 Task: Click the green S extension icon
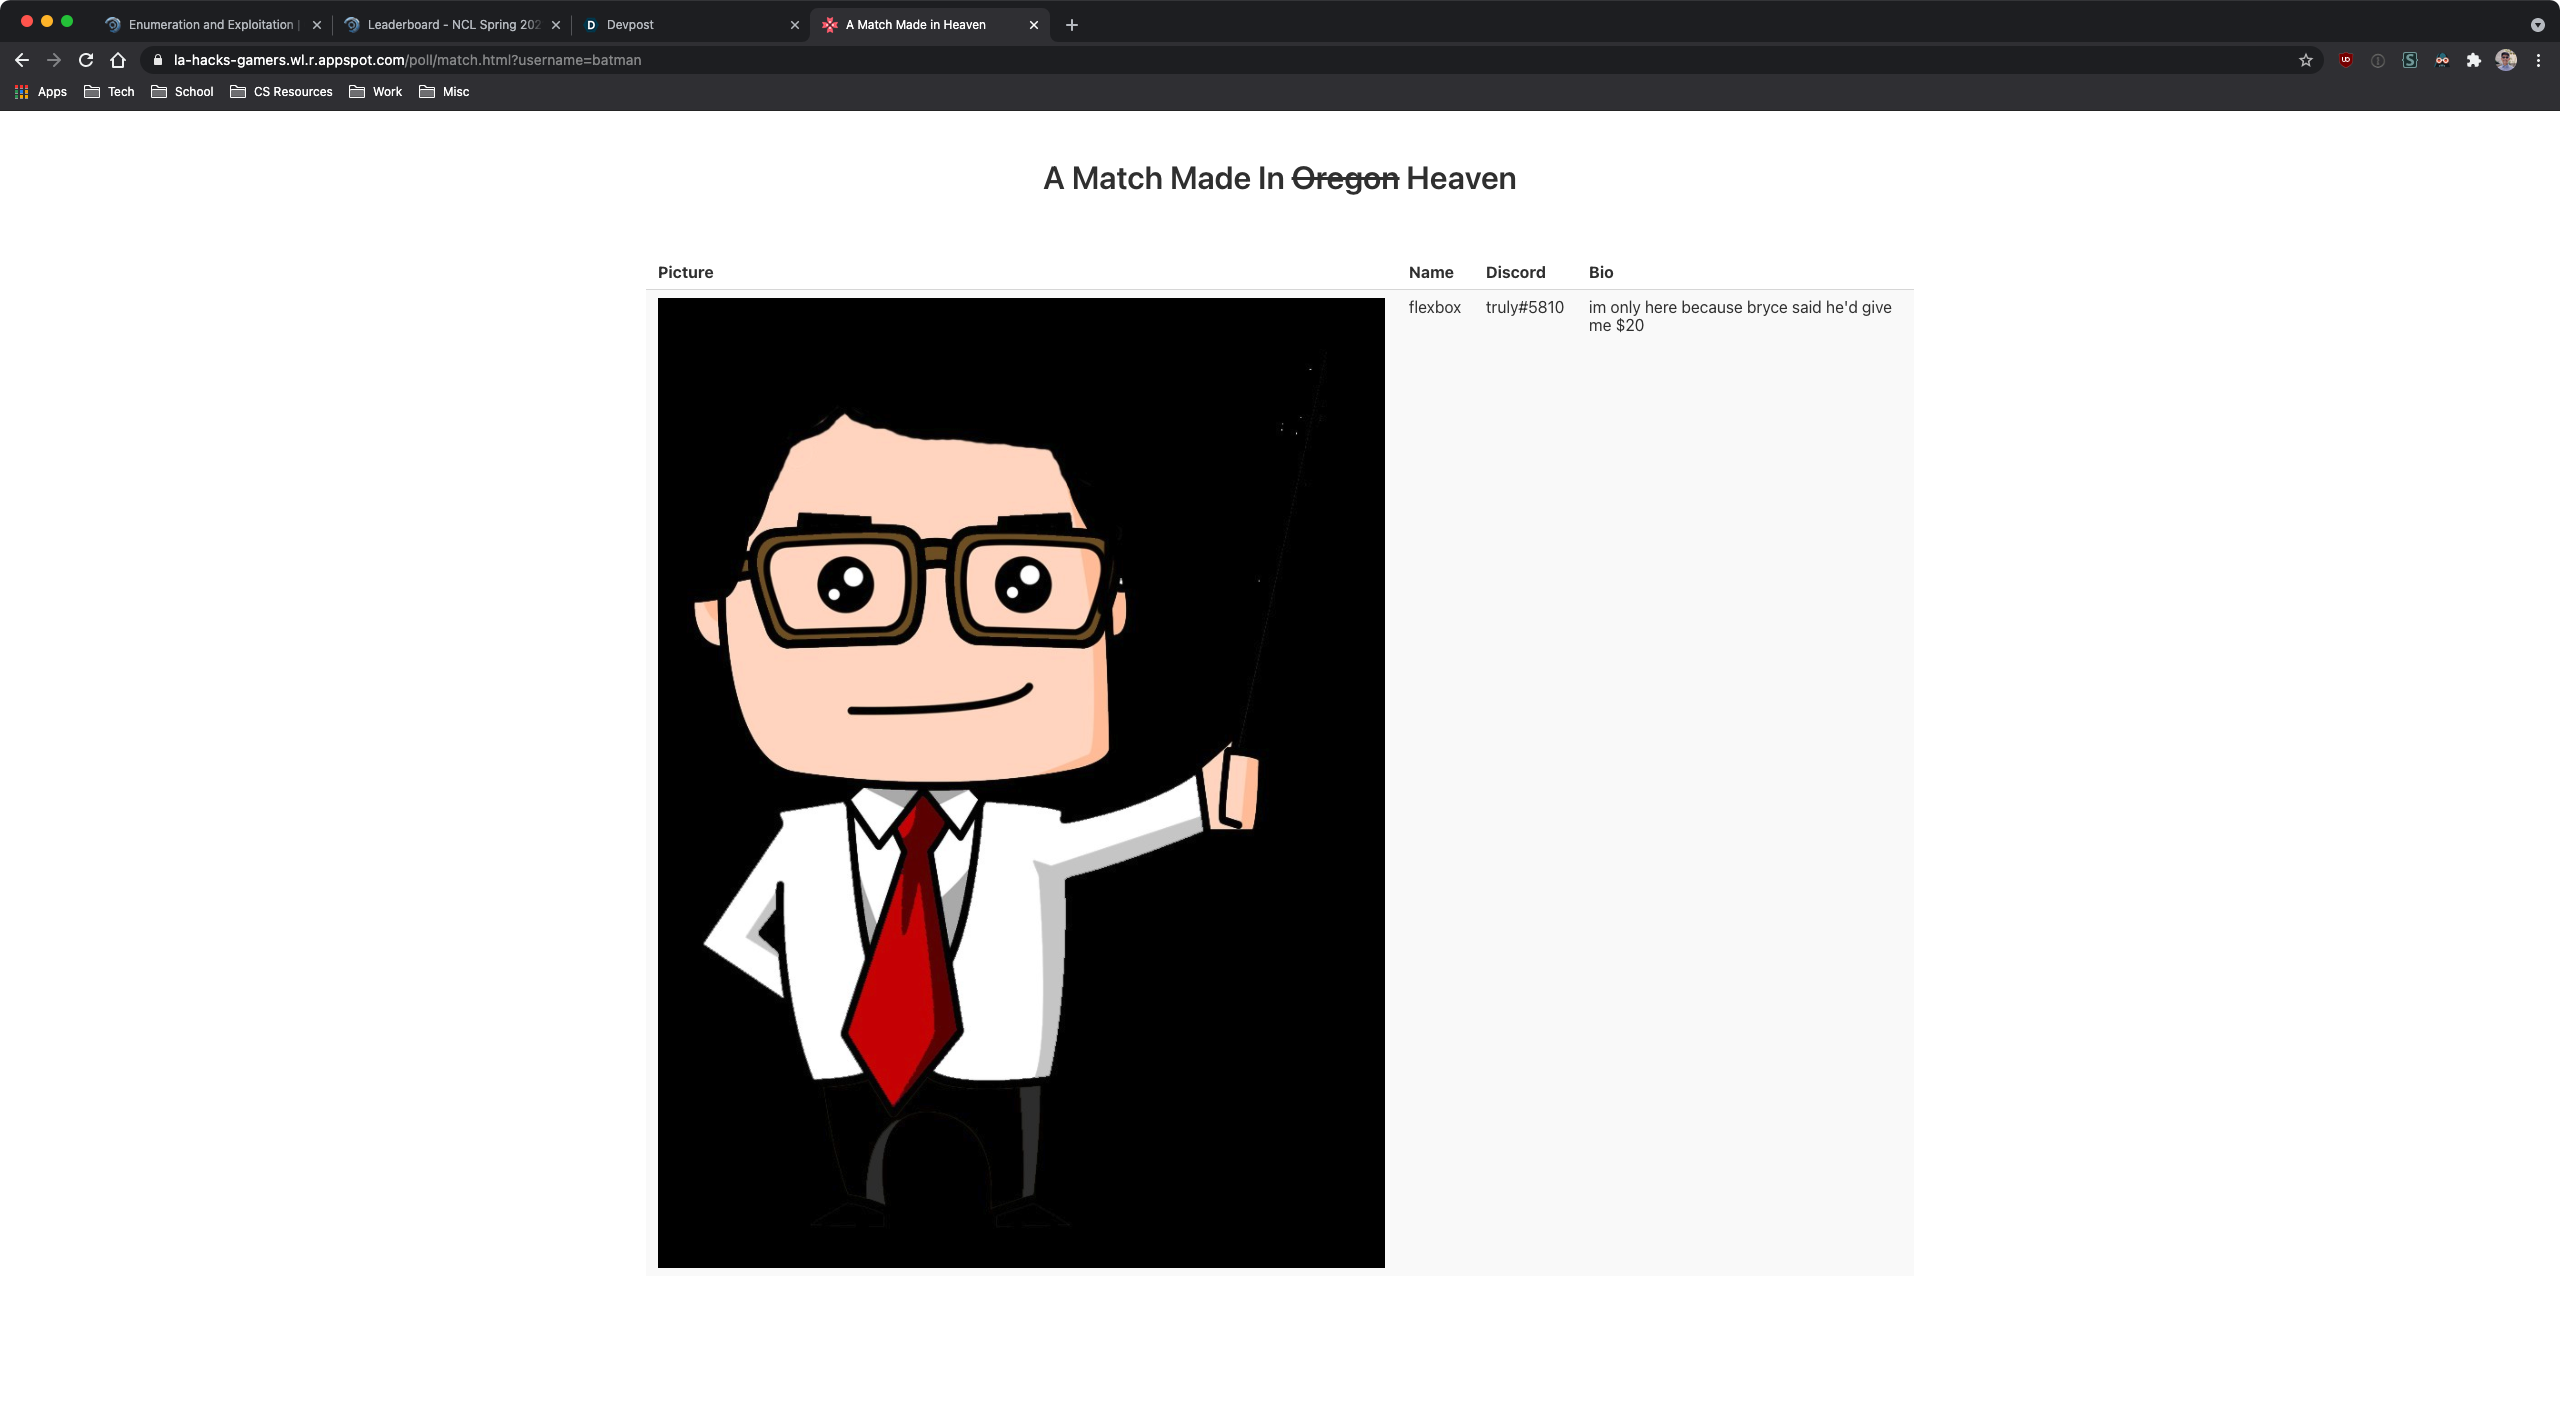point(2410,60)
